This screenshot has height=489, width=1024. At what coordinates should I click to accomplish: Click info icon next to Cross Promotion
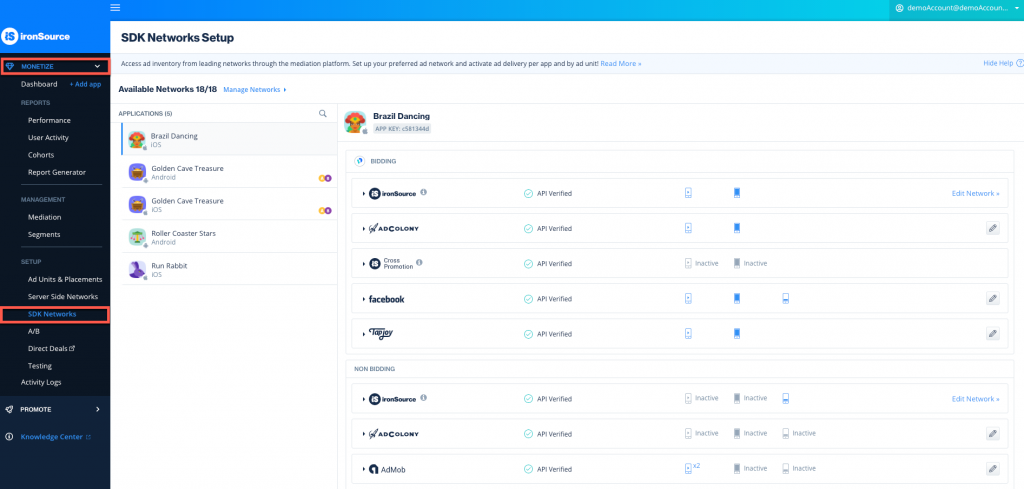pos(419,262)
